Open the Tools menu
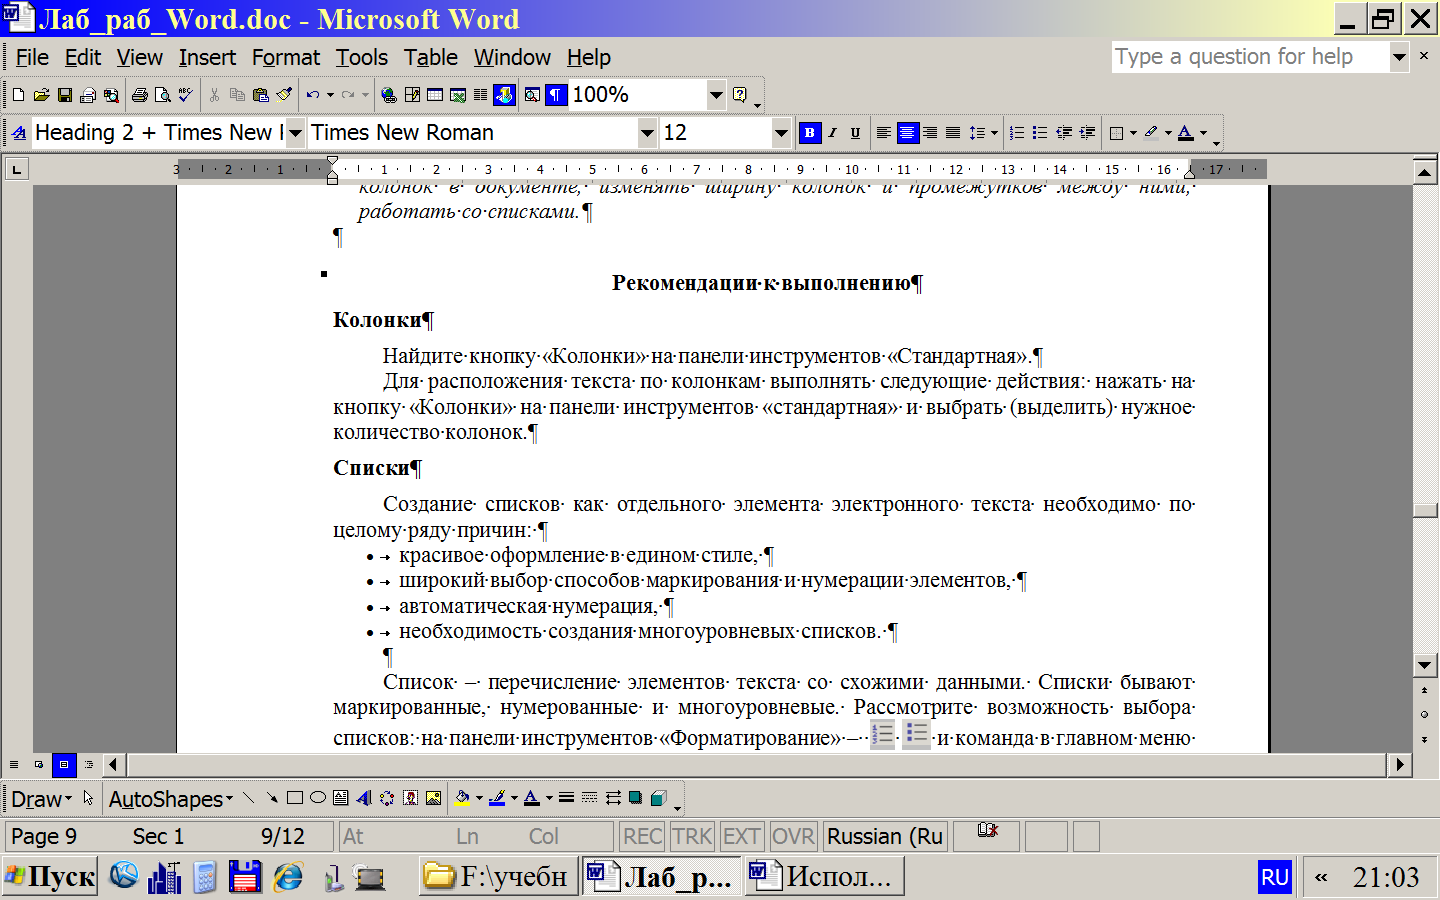Screen dimensions: 1440x900 (361, 58)
